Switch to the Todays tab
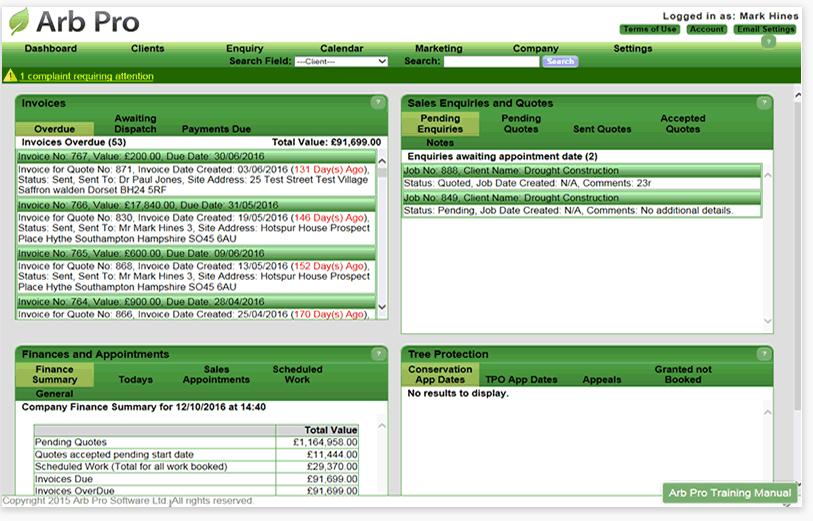Screen dimensions: 813x521 click(135, 379)
